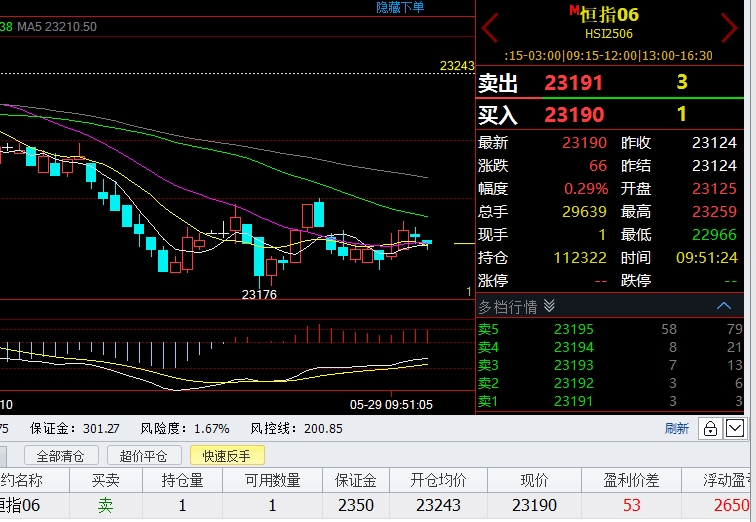Click 卖出 price 23191
This screenshot has height=522, width=756.
573,83
